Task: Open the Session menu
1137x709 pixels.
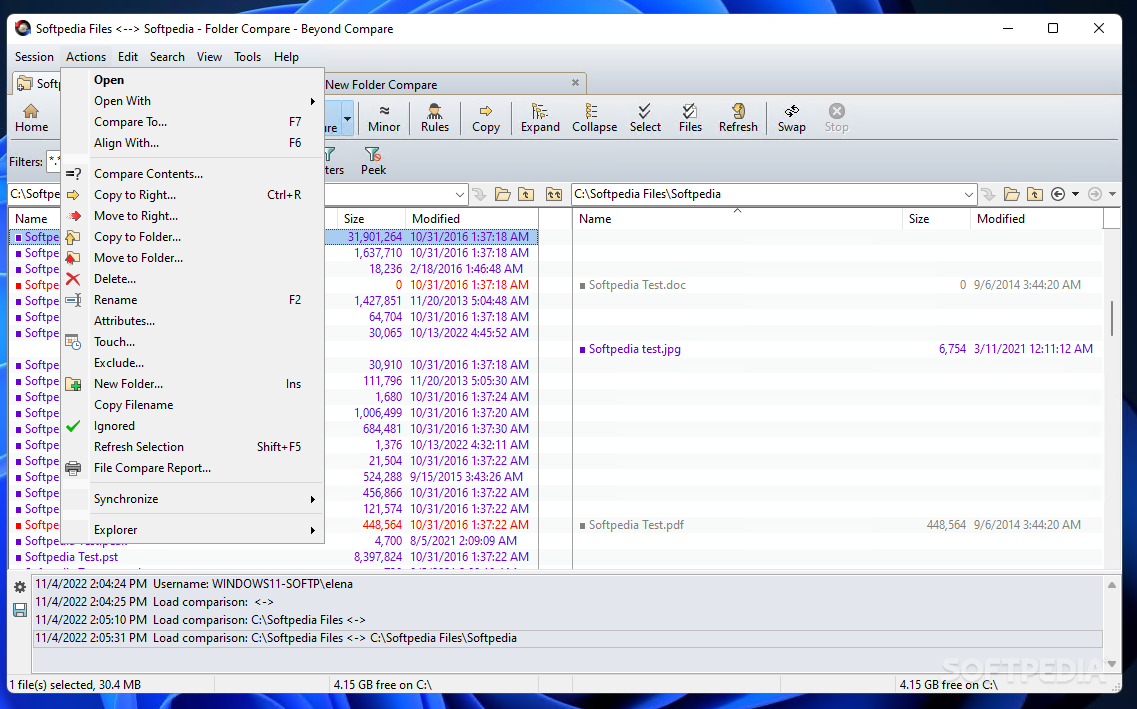Action: pos(34,57)
